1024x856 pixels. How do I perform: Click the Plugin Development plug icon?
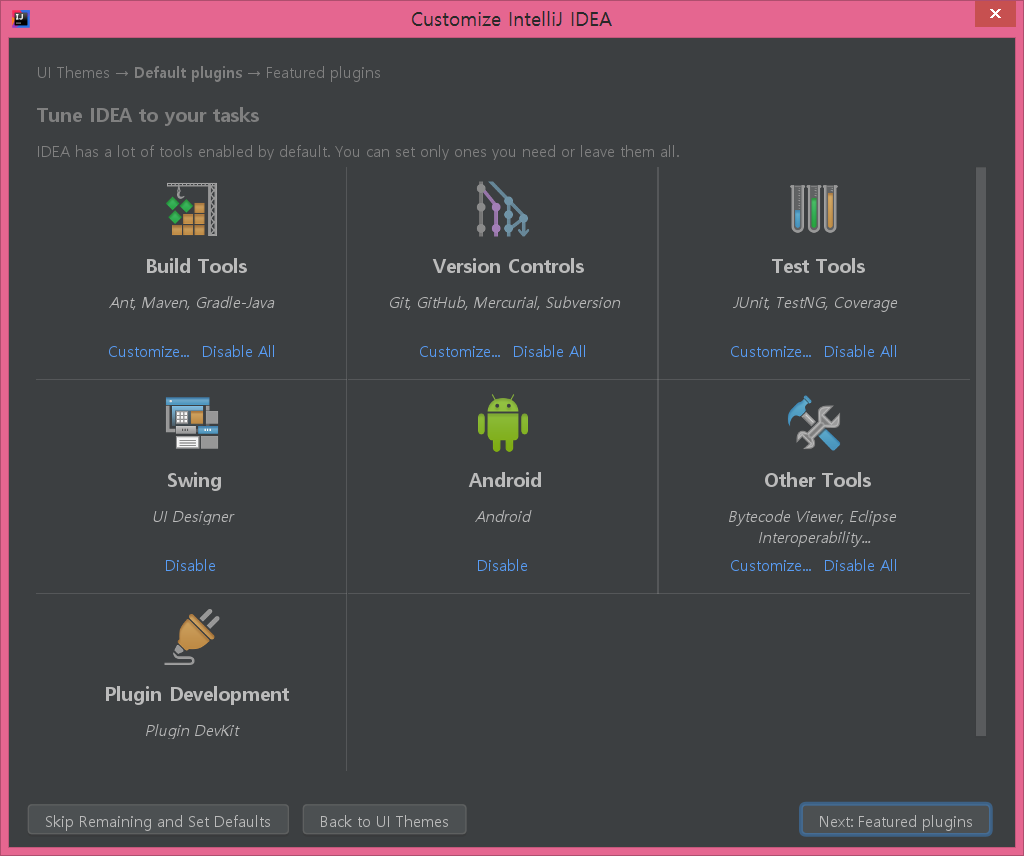(x=192, y=637)
